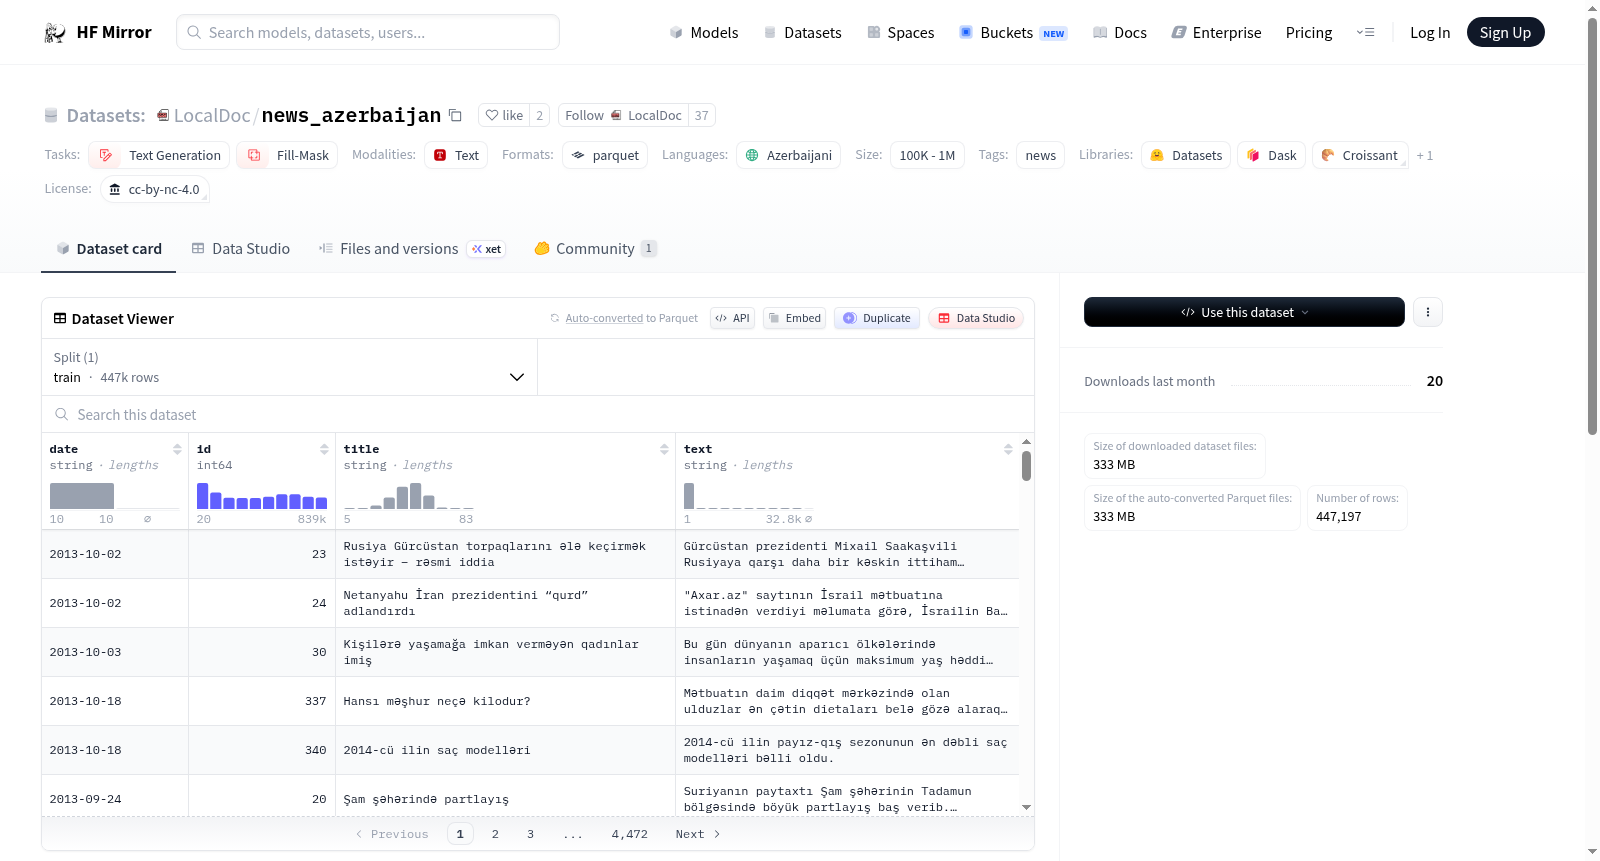Open Buckets in the top navigation
The image size is (1600, 861).
pos(1013,33)
